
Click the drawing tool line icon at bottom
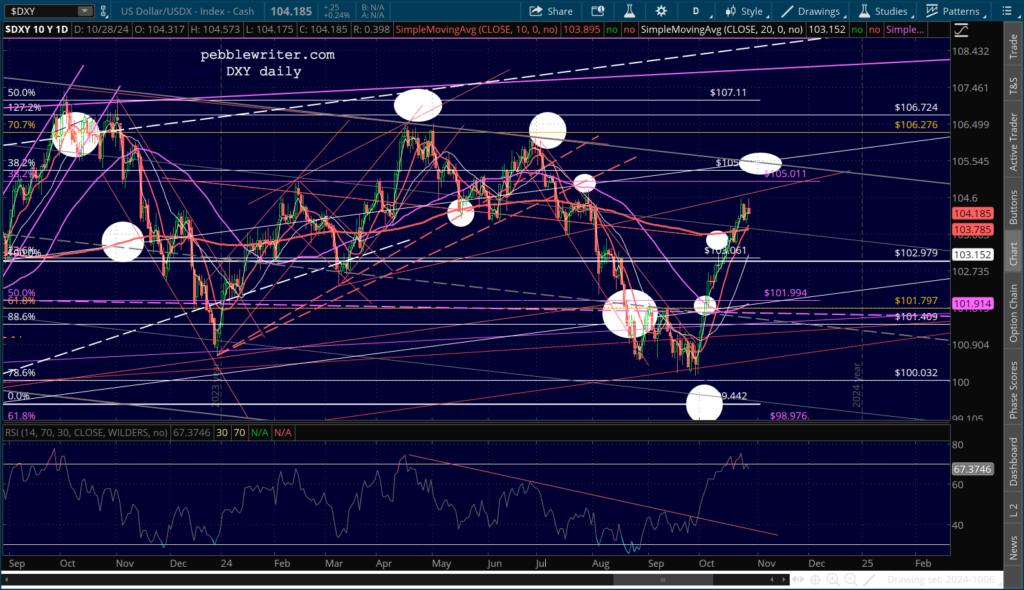[x=869, y=580]
